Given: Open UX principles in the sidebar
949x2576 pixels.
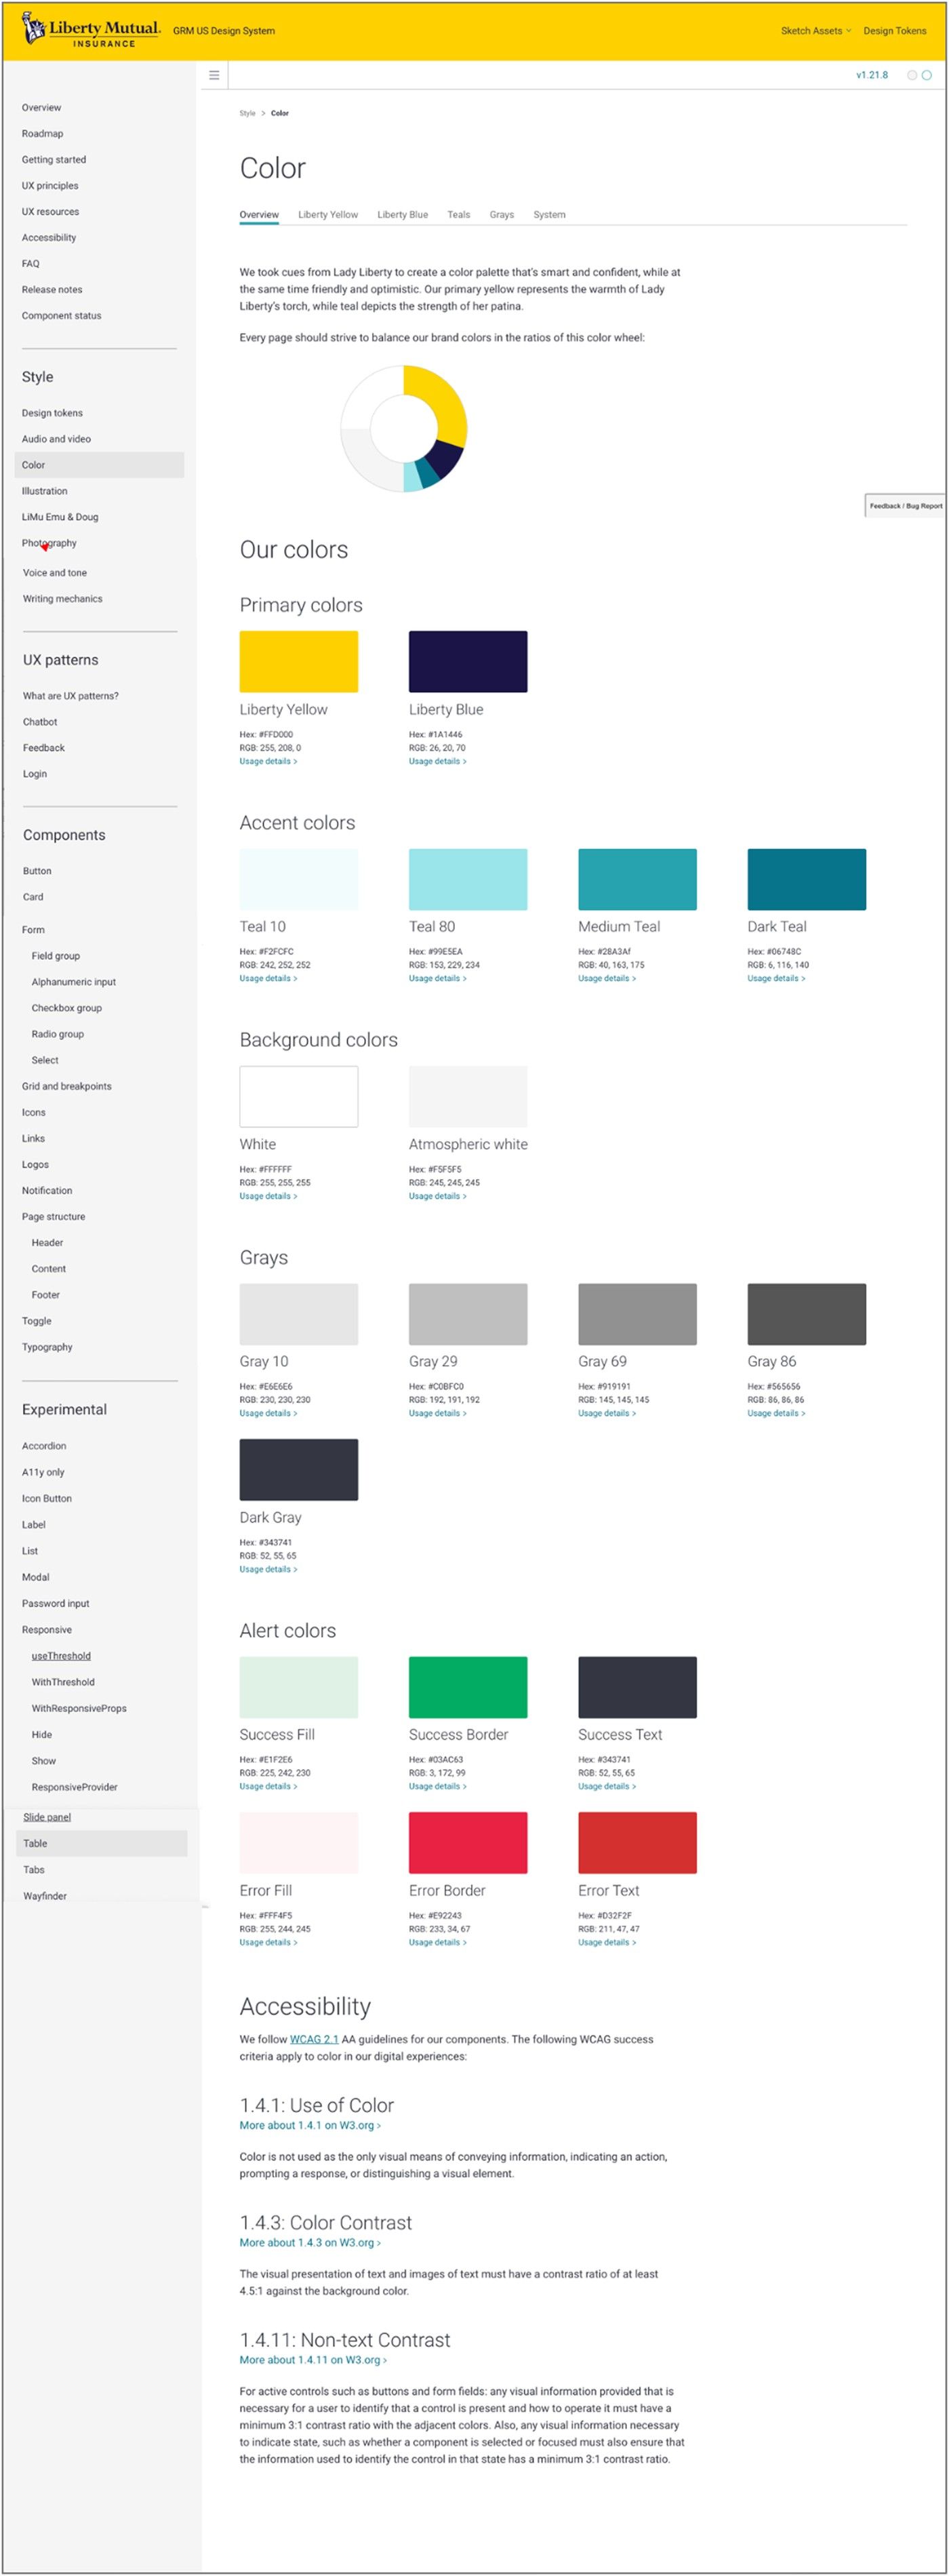Looking at the screenshot, I should click(x=50, y=186).
